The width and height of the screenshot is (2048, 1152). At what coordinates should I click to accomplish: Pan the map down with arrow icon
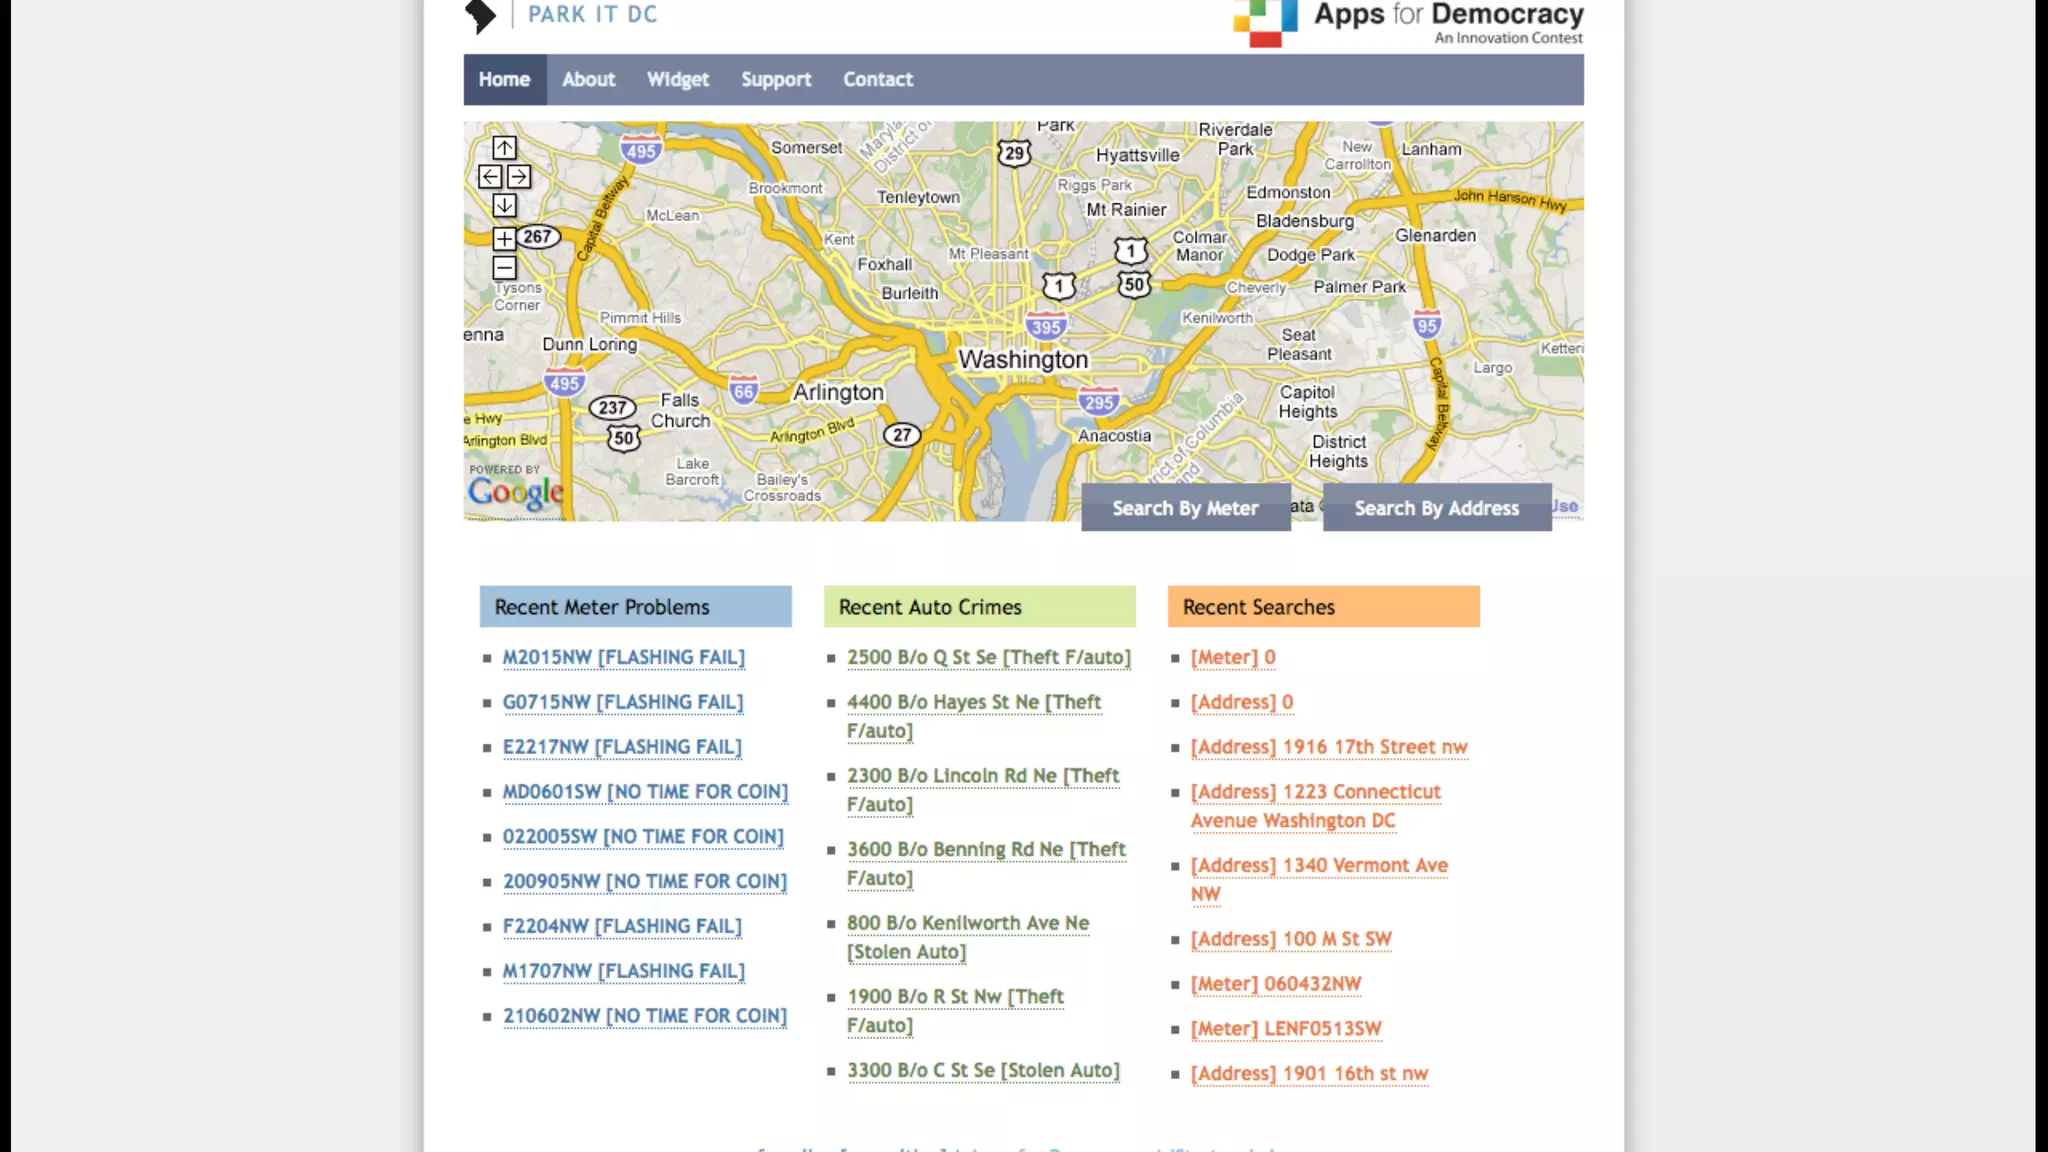[x=504, y=206]
